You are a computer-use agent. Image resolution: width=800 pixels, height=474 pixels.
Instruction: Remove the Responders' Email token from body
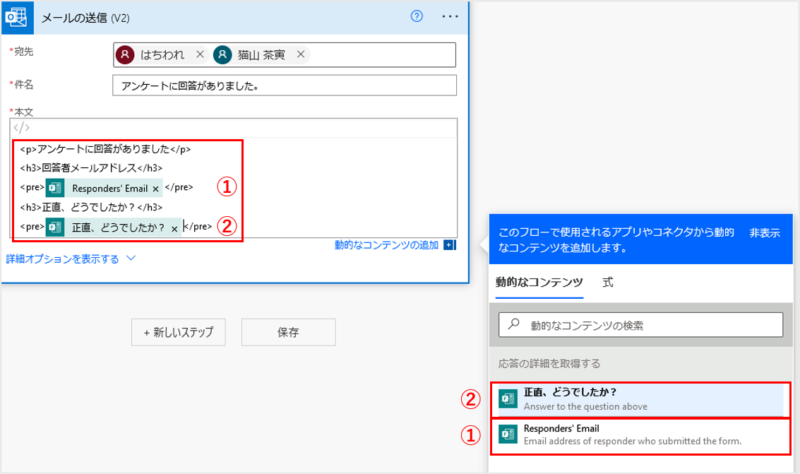click(156, 188)
